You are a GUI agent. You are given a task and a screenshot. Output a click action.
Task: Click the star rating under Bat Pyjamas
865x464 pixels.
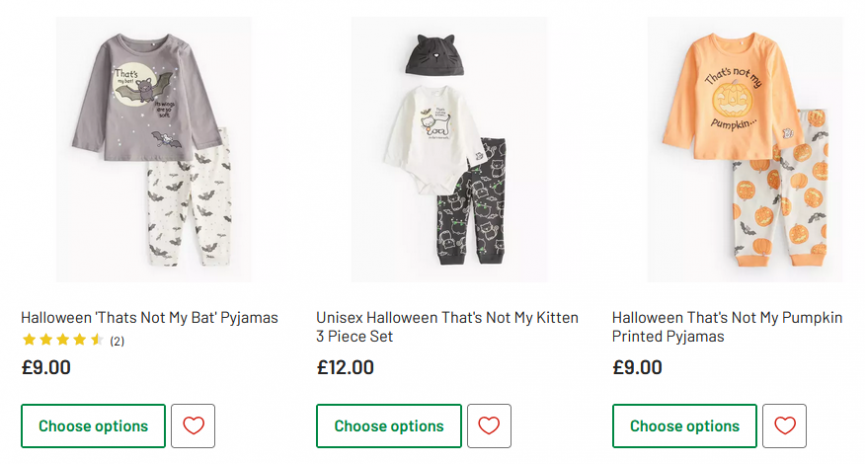coord(63,340)
